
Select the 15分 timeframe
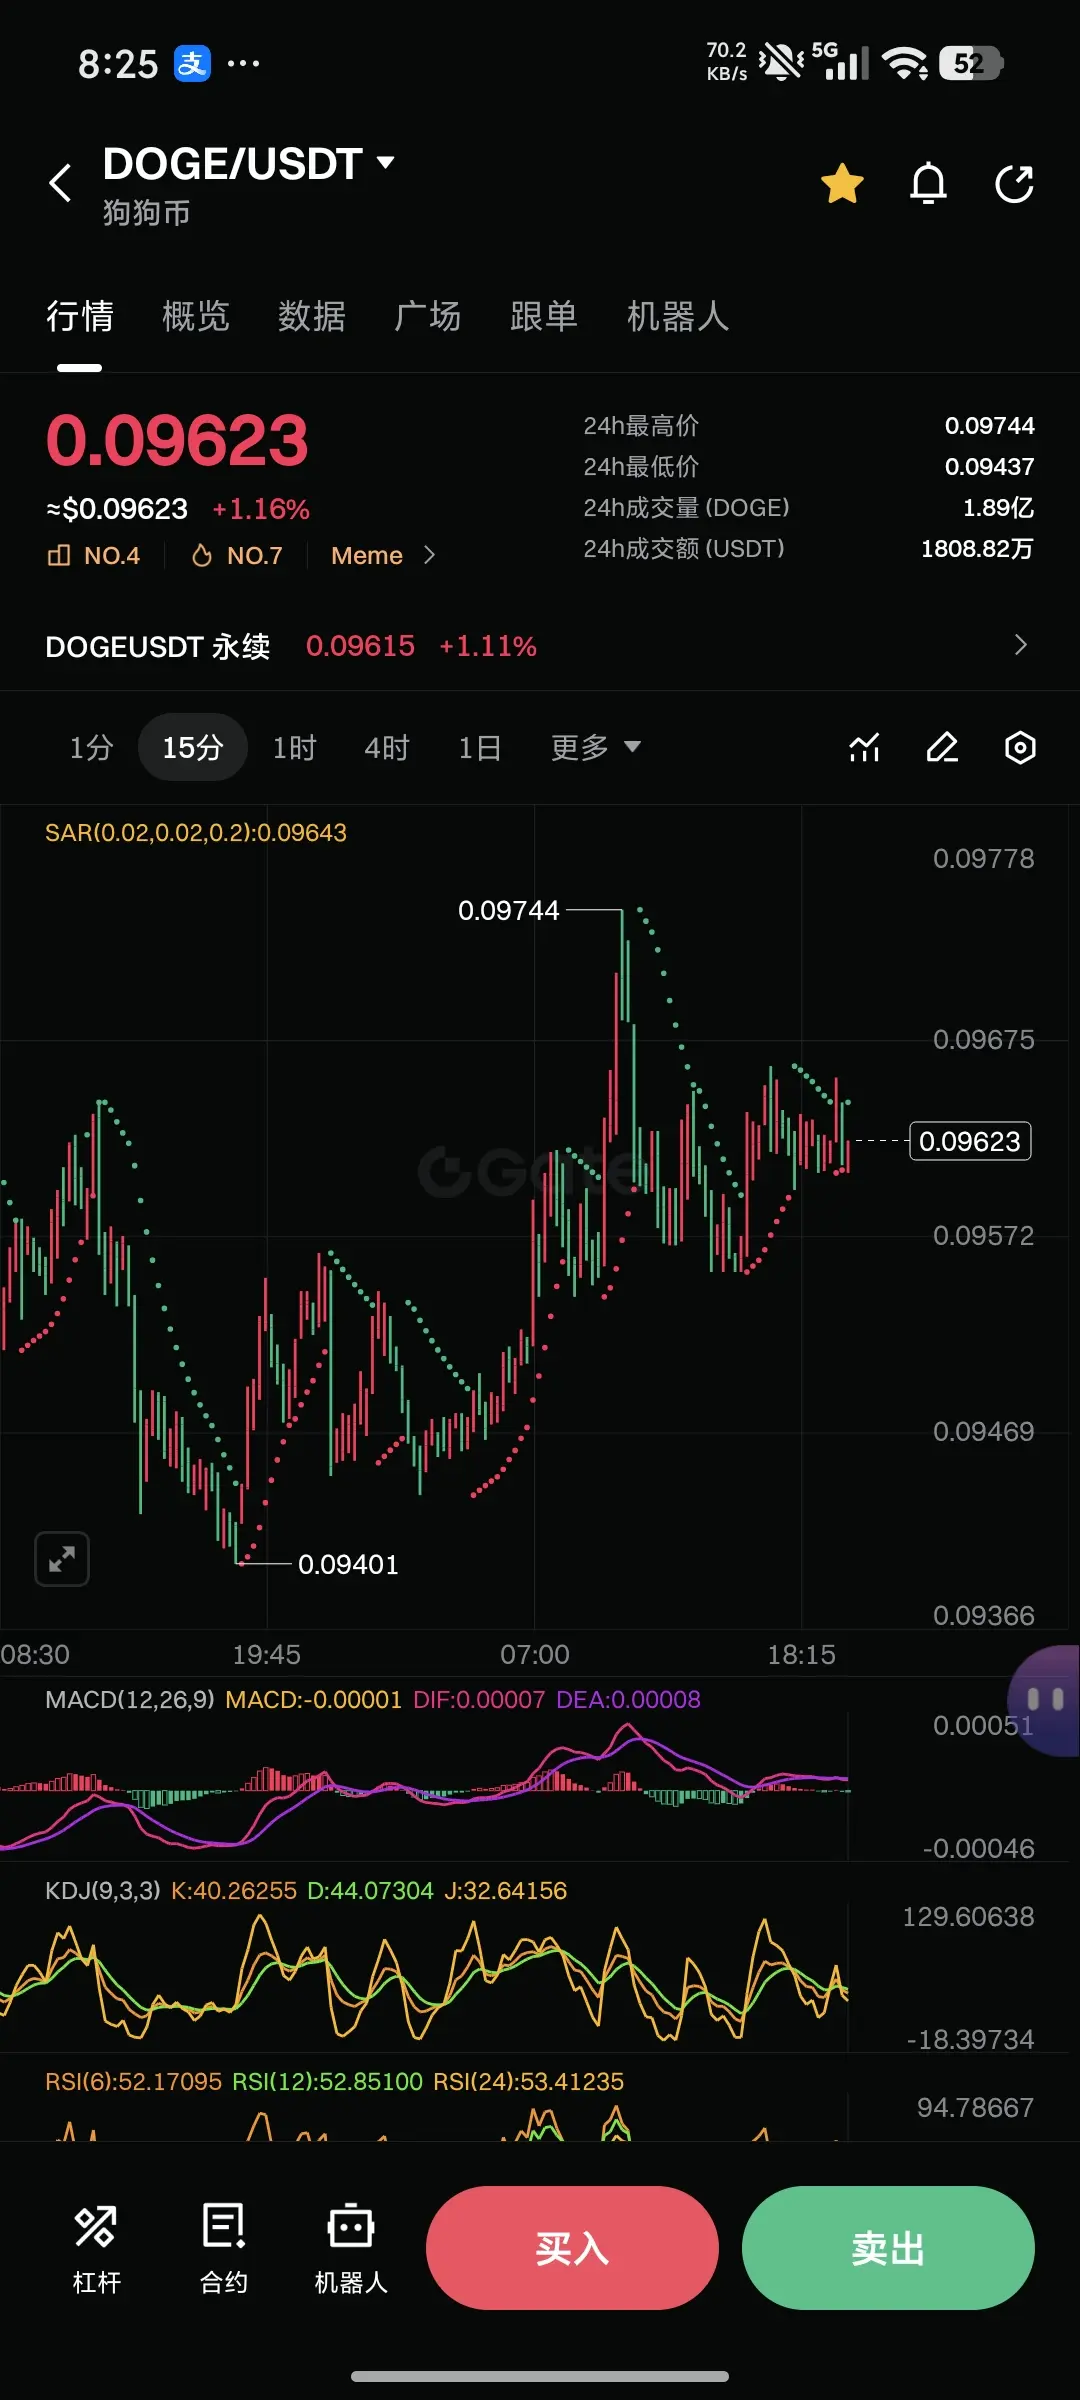click(x=192, y=748)
